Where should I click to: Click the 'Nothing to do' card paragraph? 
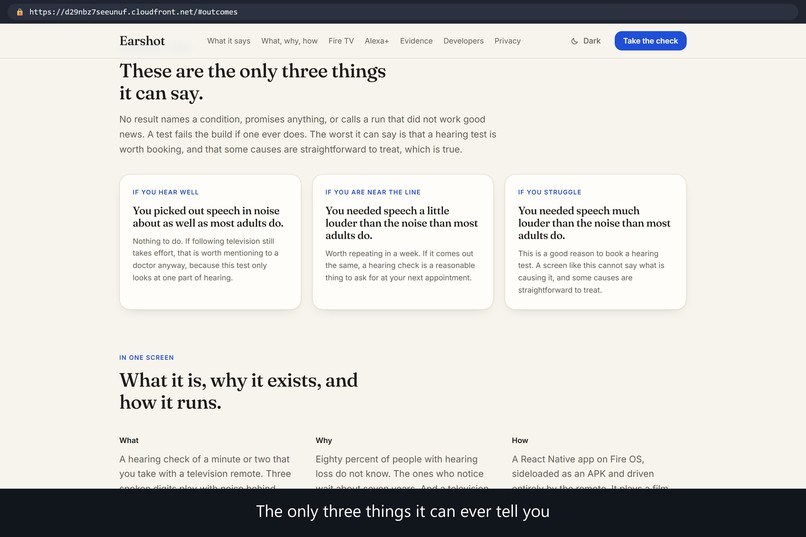click(x=206, y=260)
